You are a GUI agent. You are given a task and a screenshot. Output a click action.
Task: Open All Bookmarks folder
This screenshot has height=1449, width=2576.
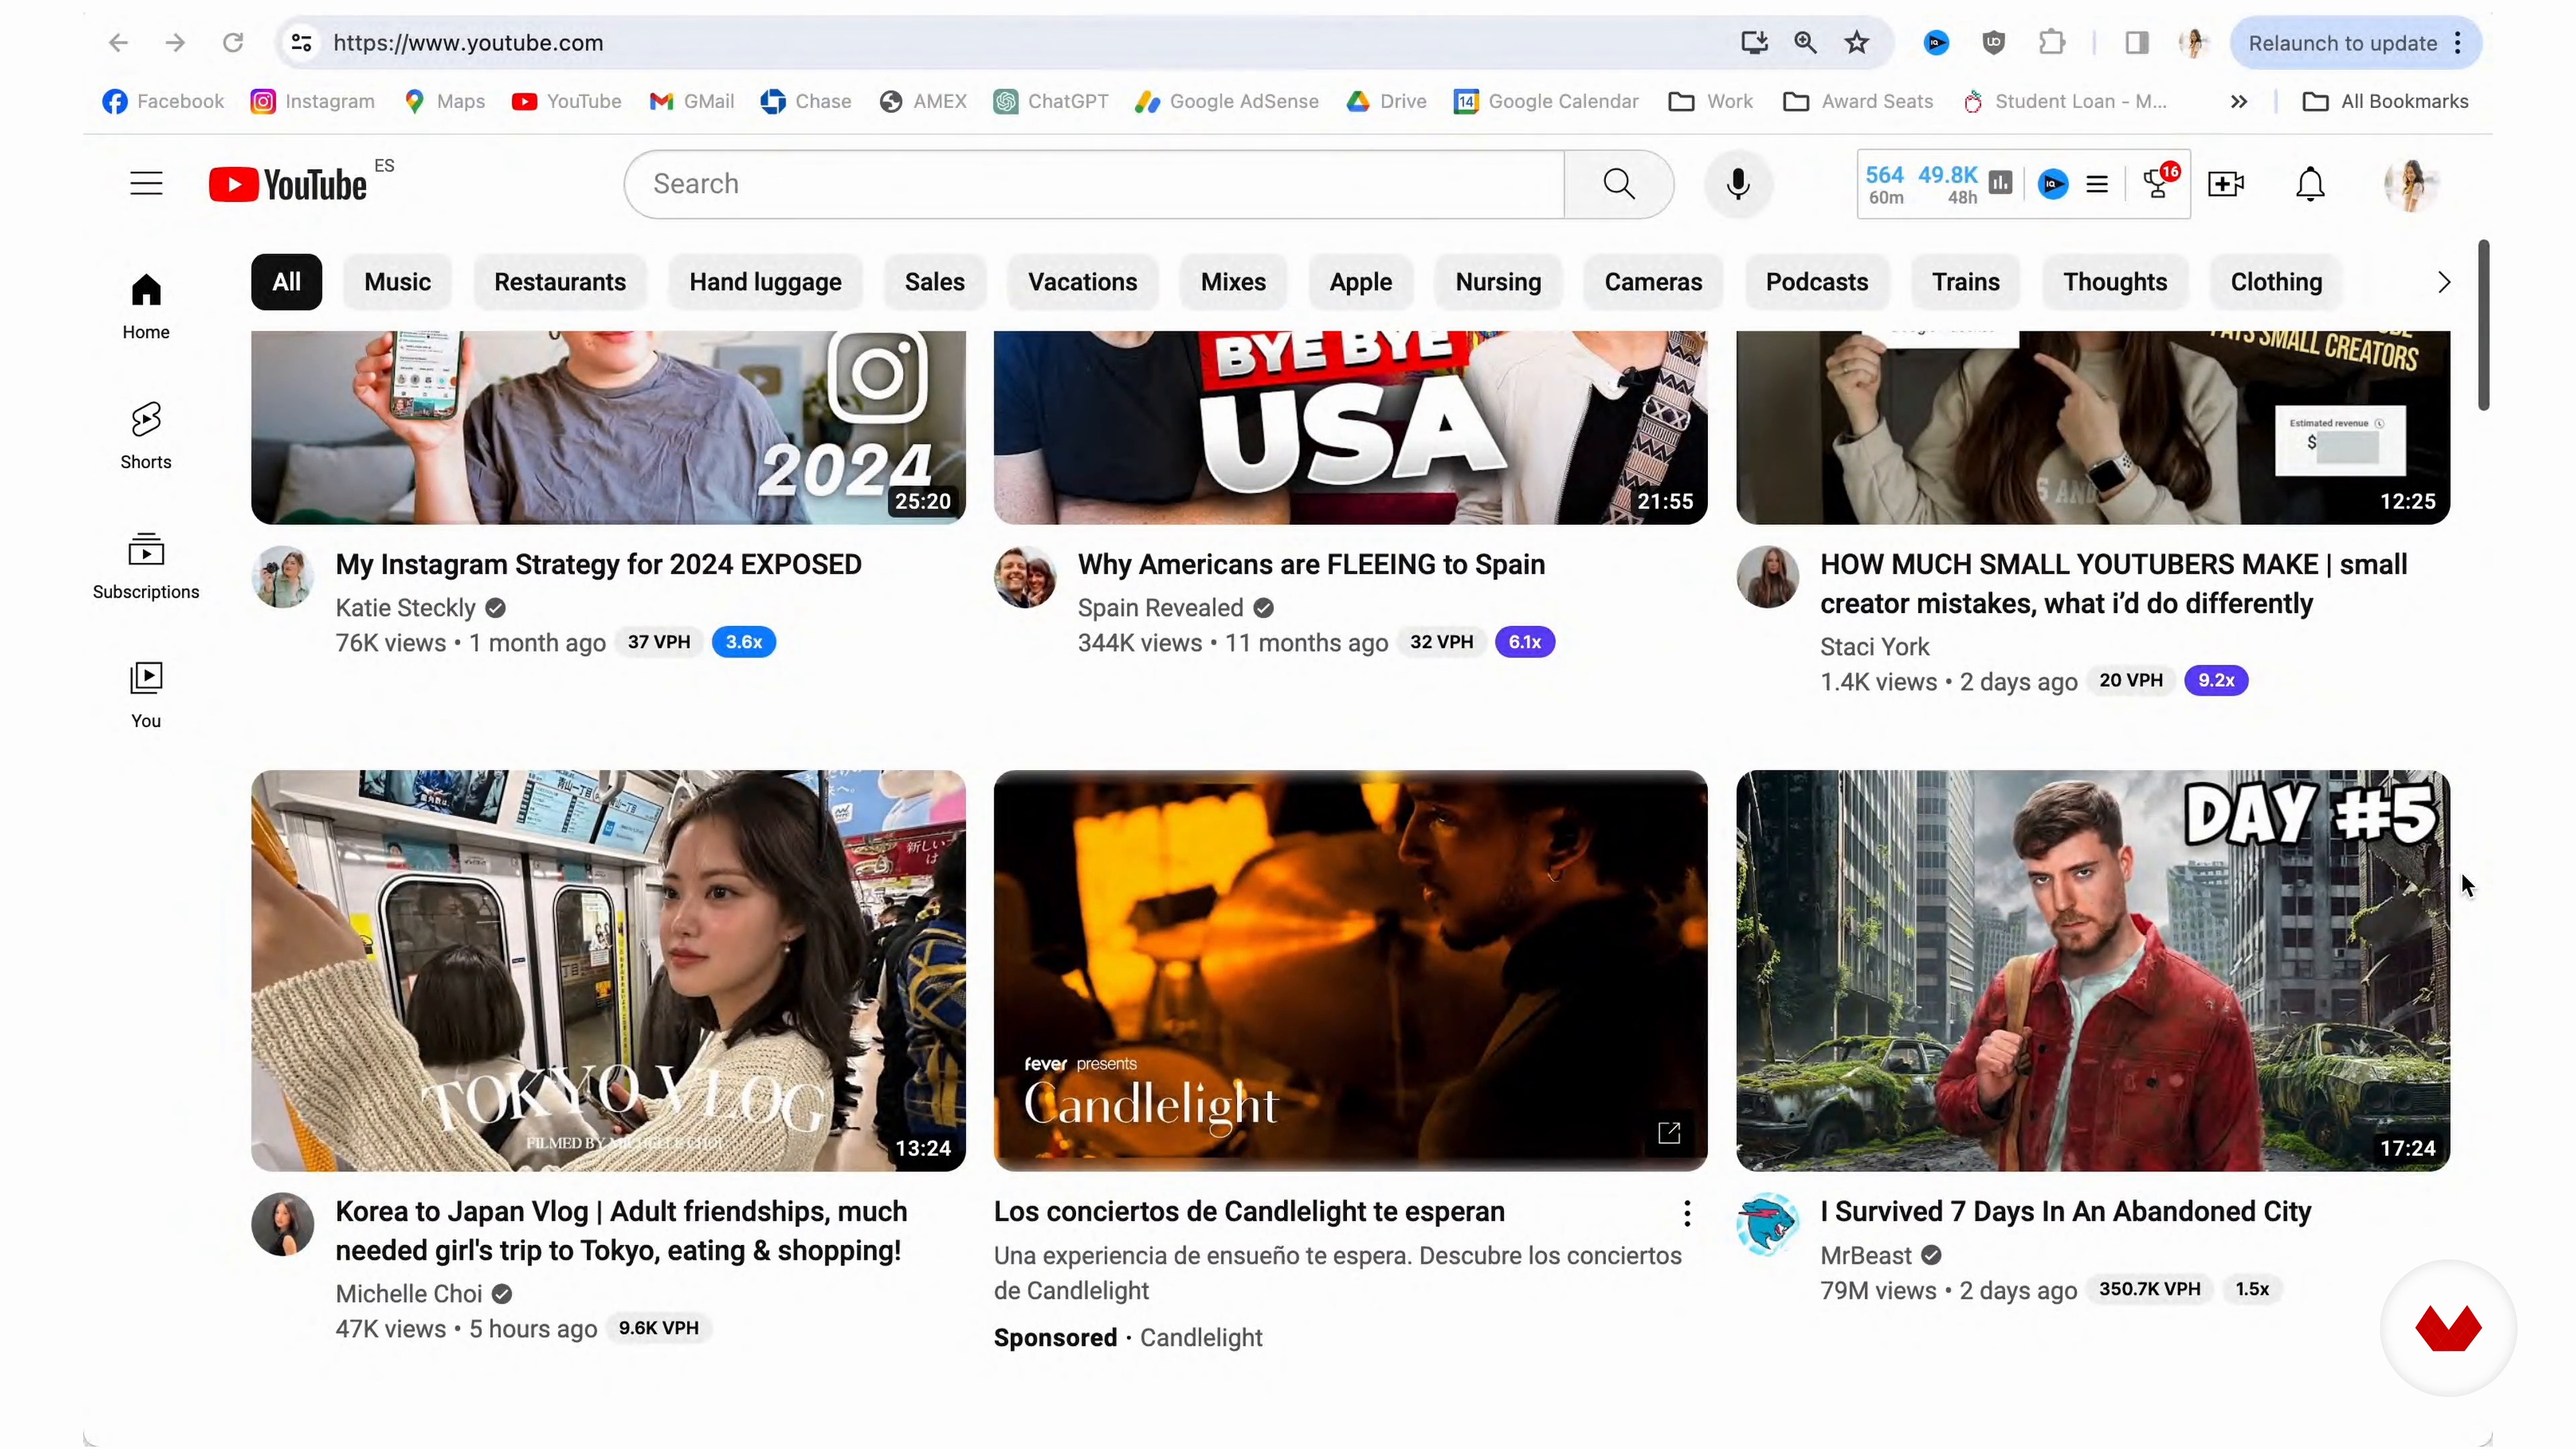pyautogui.click(x=2385, y=101)
